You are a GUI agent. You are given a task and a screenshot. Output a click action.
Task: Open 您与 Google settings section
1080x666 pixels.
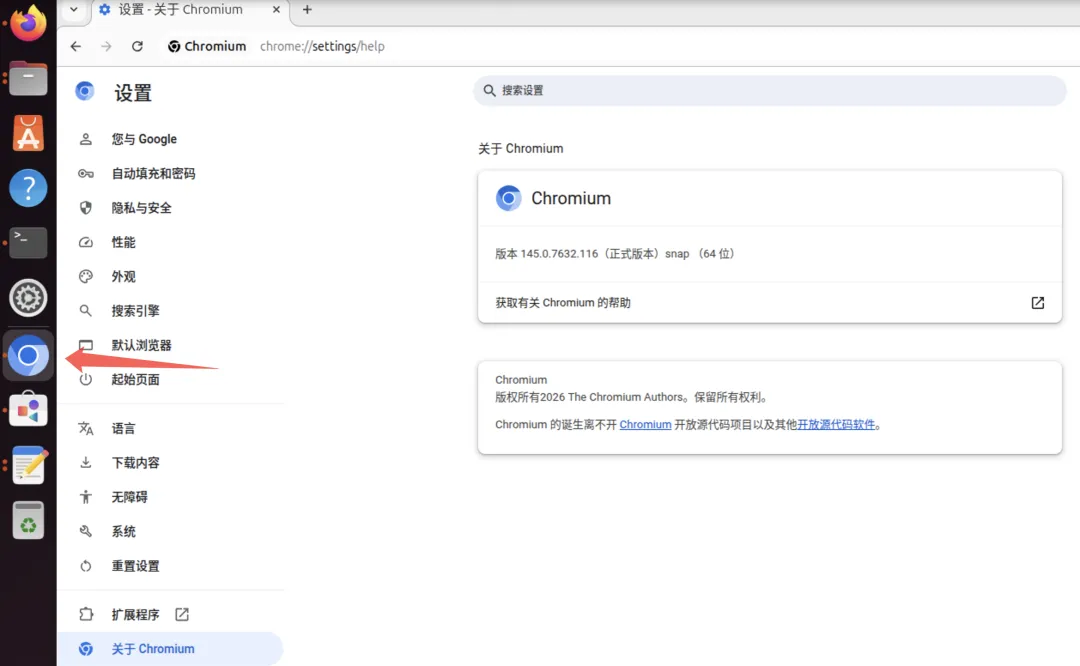click(171, 139)
